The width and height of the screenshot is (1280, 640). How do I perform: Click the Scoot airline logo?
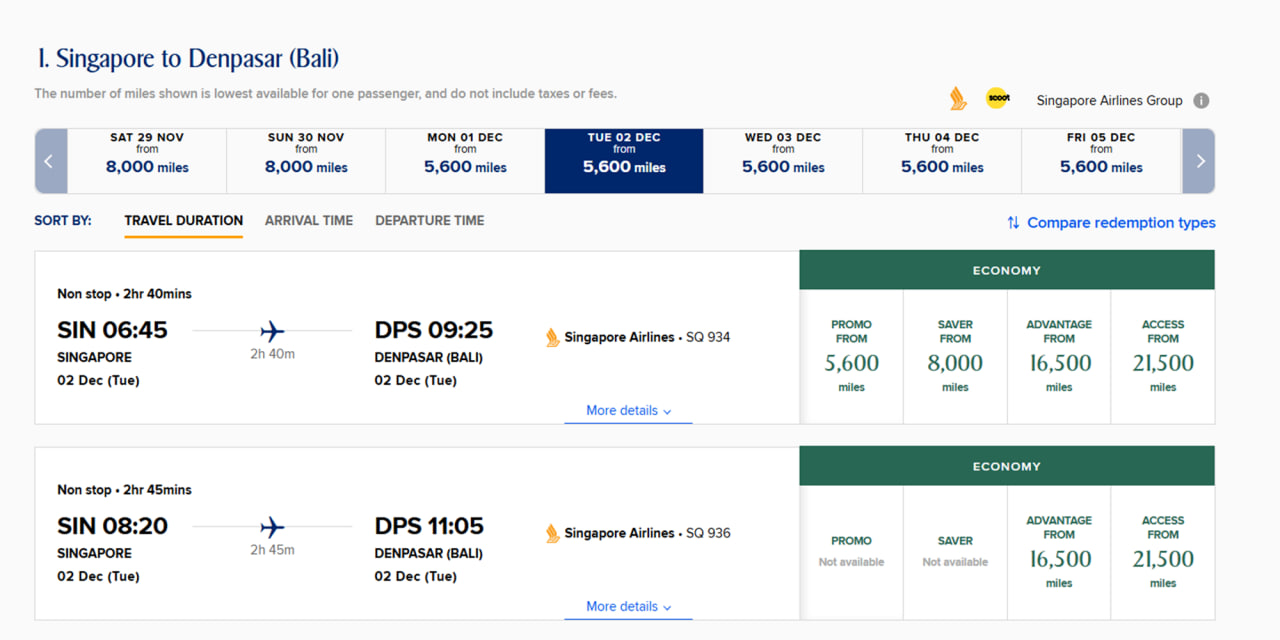pyautogui.click(x=997, y=99)
